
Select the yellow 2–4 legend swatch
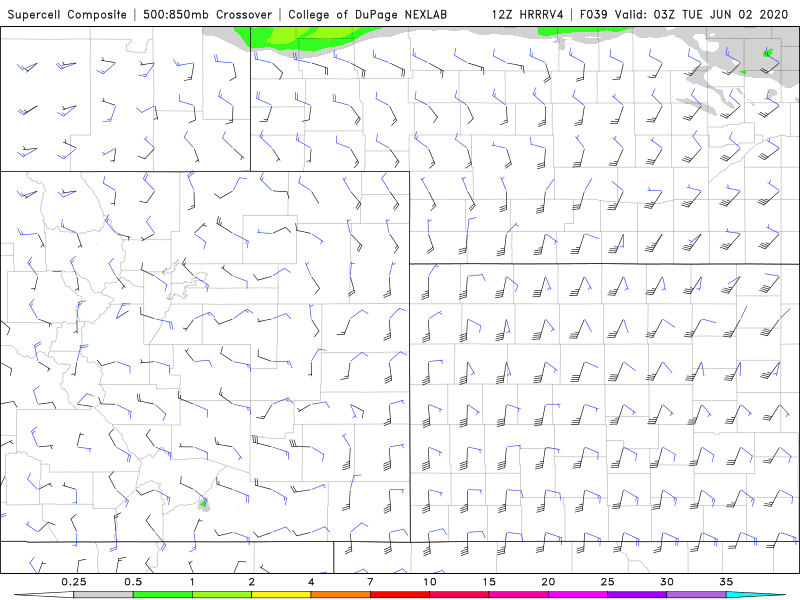281,595
